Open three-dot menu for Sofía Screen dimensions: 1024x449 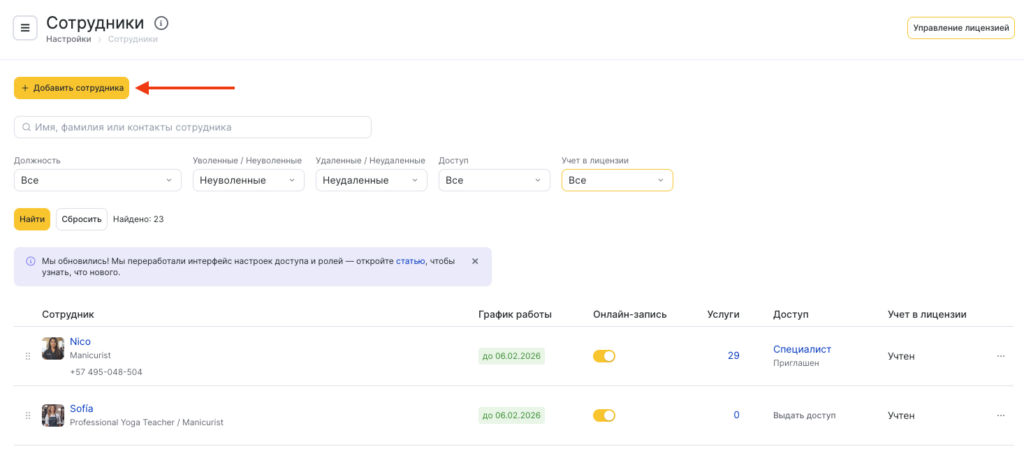pyautogui.click(x=1000, y=415)
